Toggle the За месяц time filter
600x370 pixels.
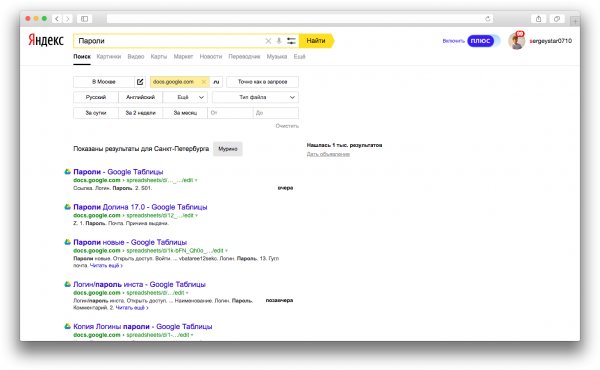point(185,113)
